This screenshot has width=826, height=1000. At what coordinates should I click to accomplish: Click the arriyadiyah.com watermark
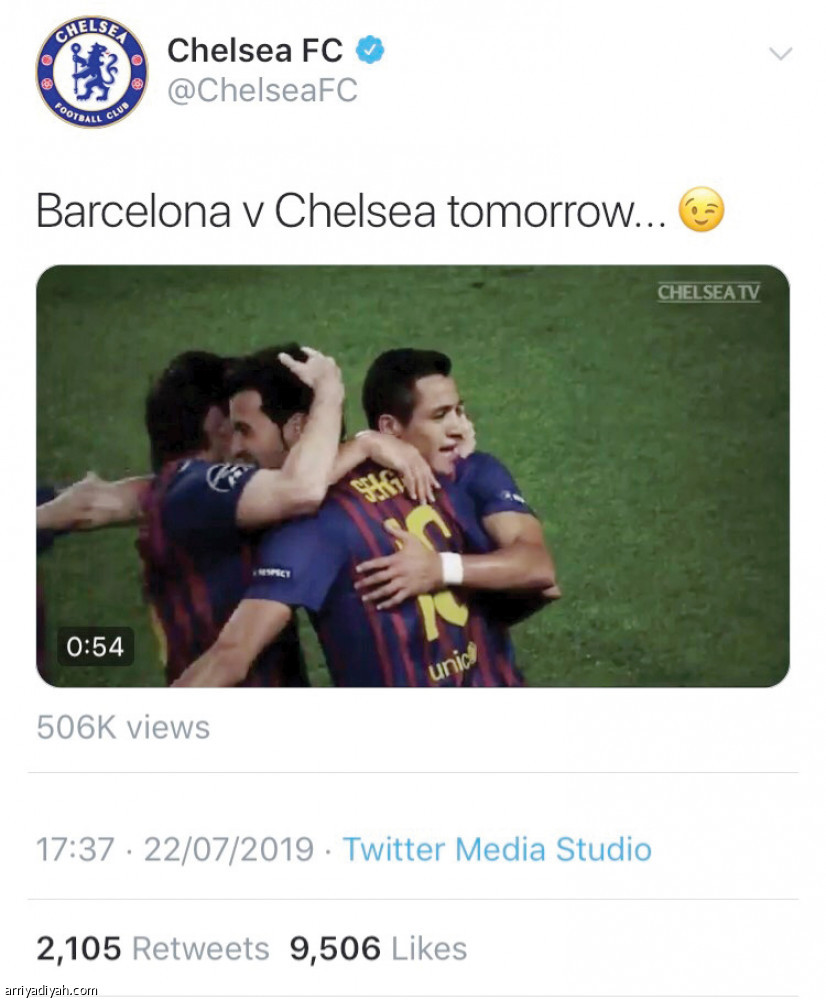click(50, 990)
